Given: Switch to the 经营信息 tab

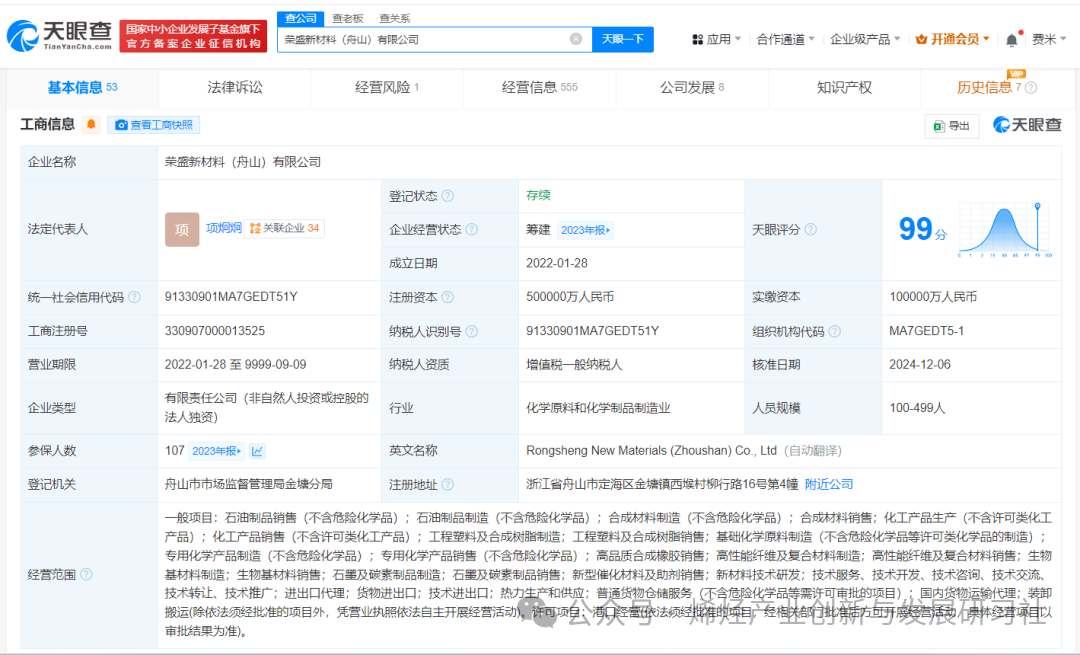Looking at the screenshot, I should tap(539, 87).
